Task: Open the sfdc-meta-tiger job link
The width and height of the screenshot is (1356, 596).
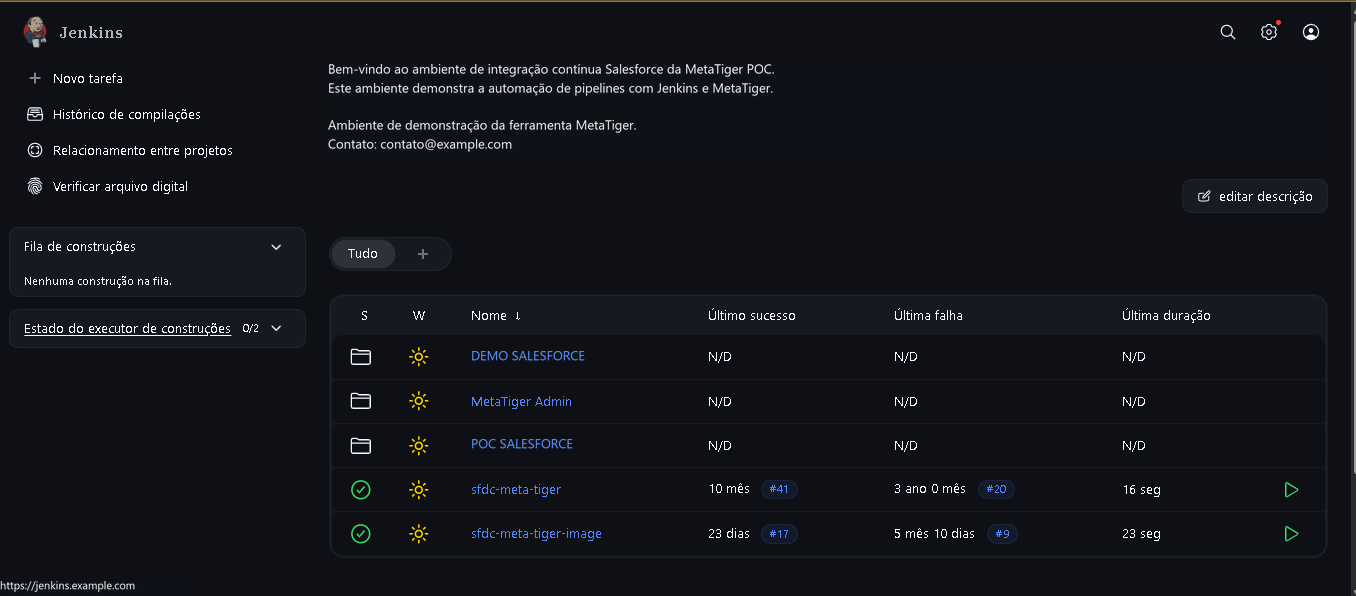Action: pyautogui.click(x=516, y=490)
